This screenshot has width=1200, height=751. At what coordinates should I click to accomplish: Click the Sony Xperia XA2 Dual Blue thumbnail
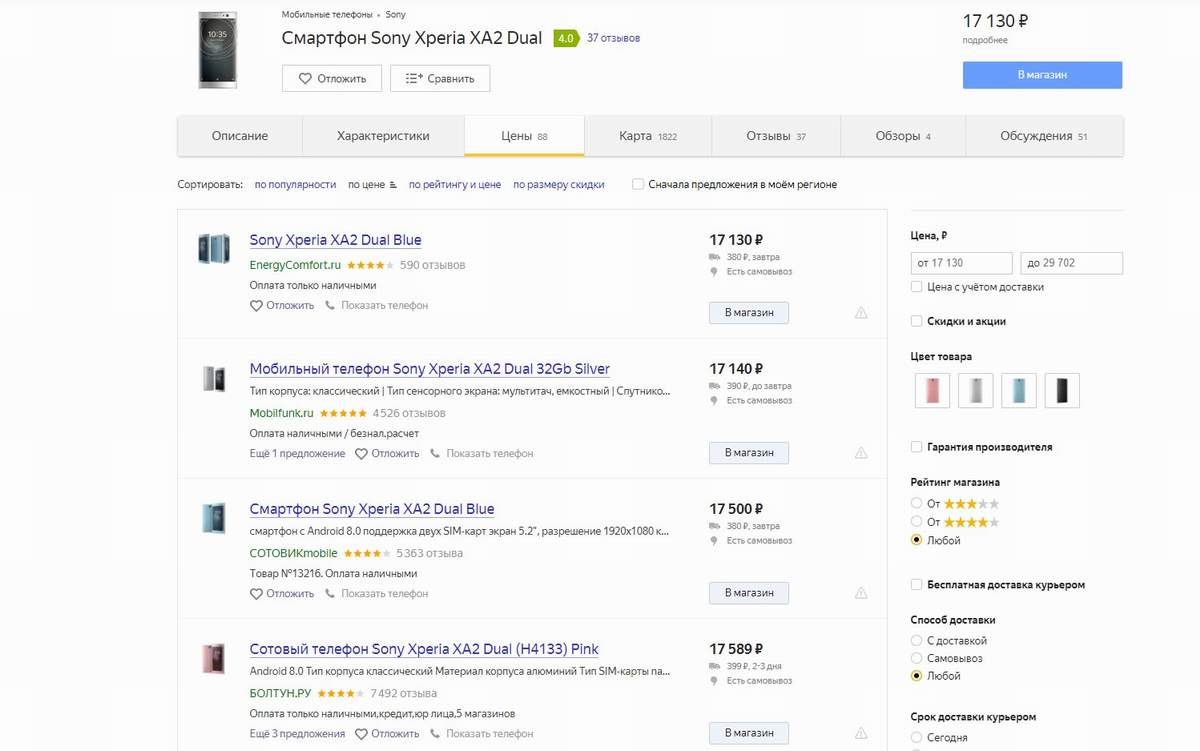coord(214,248)
